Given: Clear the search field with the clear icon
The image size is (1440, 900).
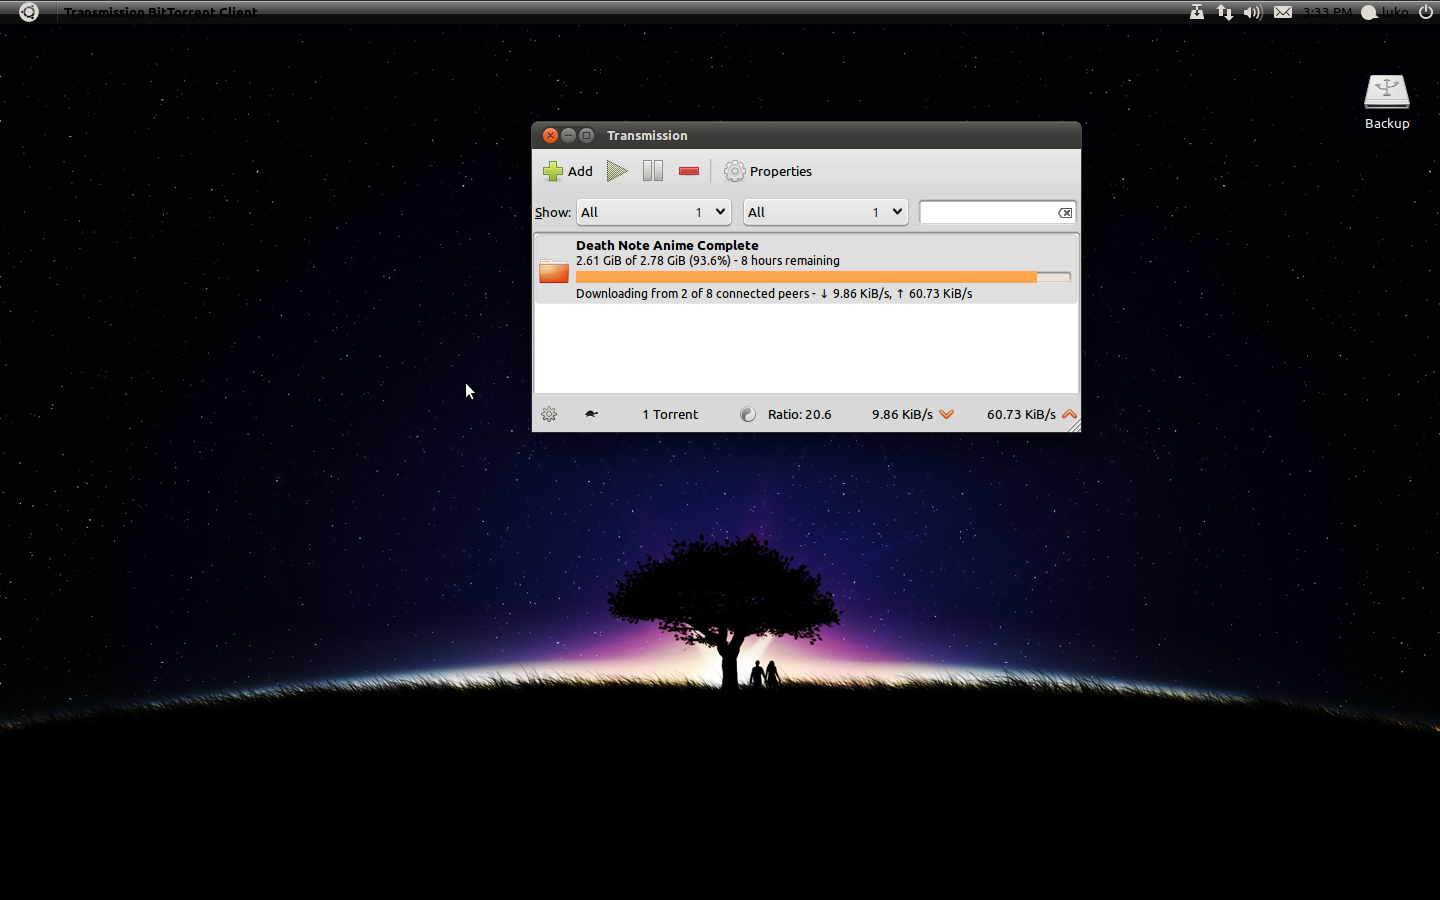Looking at the screenshot, I should pyautogui.click(x=1066, y=212).
